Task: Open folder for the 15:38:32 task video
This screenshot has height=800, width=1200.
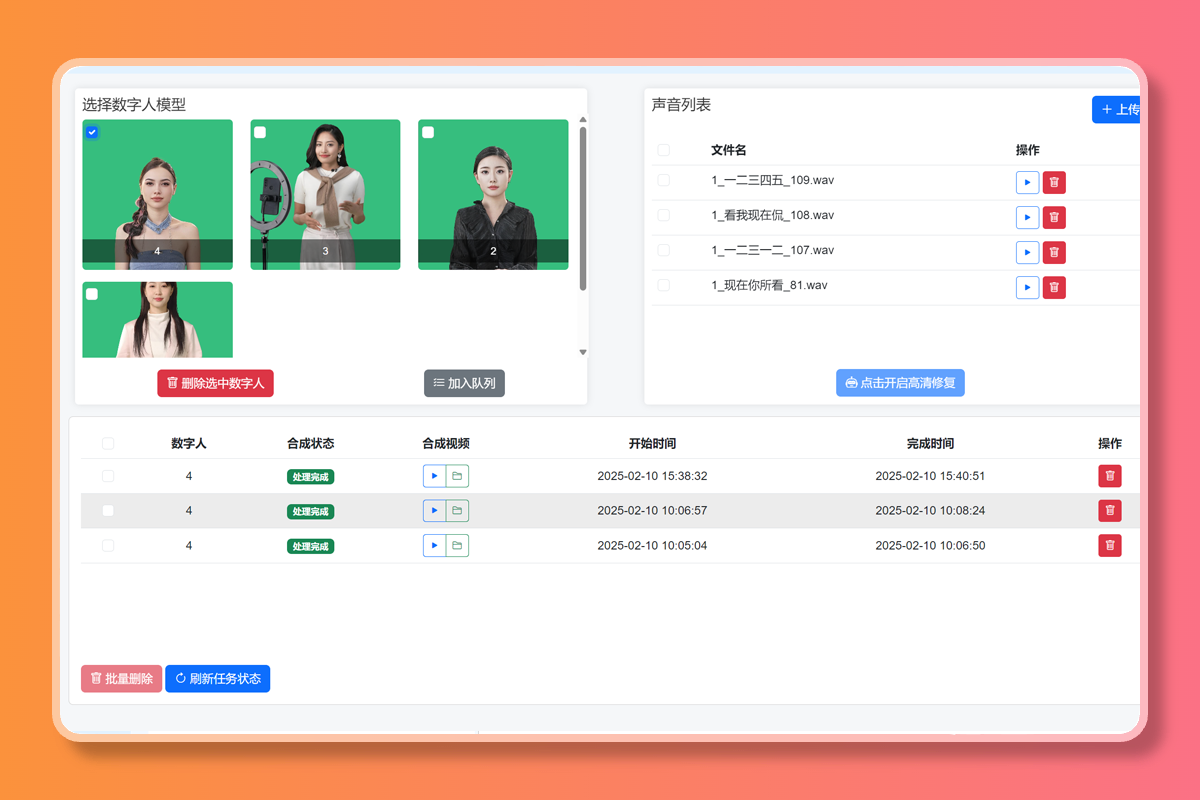Action: [457, 476]
